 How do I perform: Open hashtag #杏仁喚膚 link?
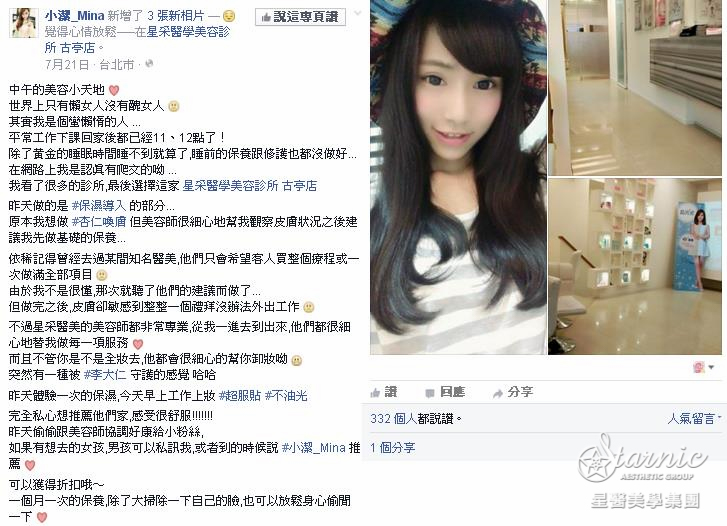(x=99, y=222)
